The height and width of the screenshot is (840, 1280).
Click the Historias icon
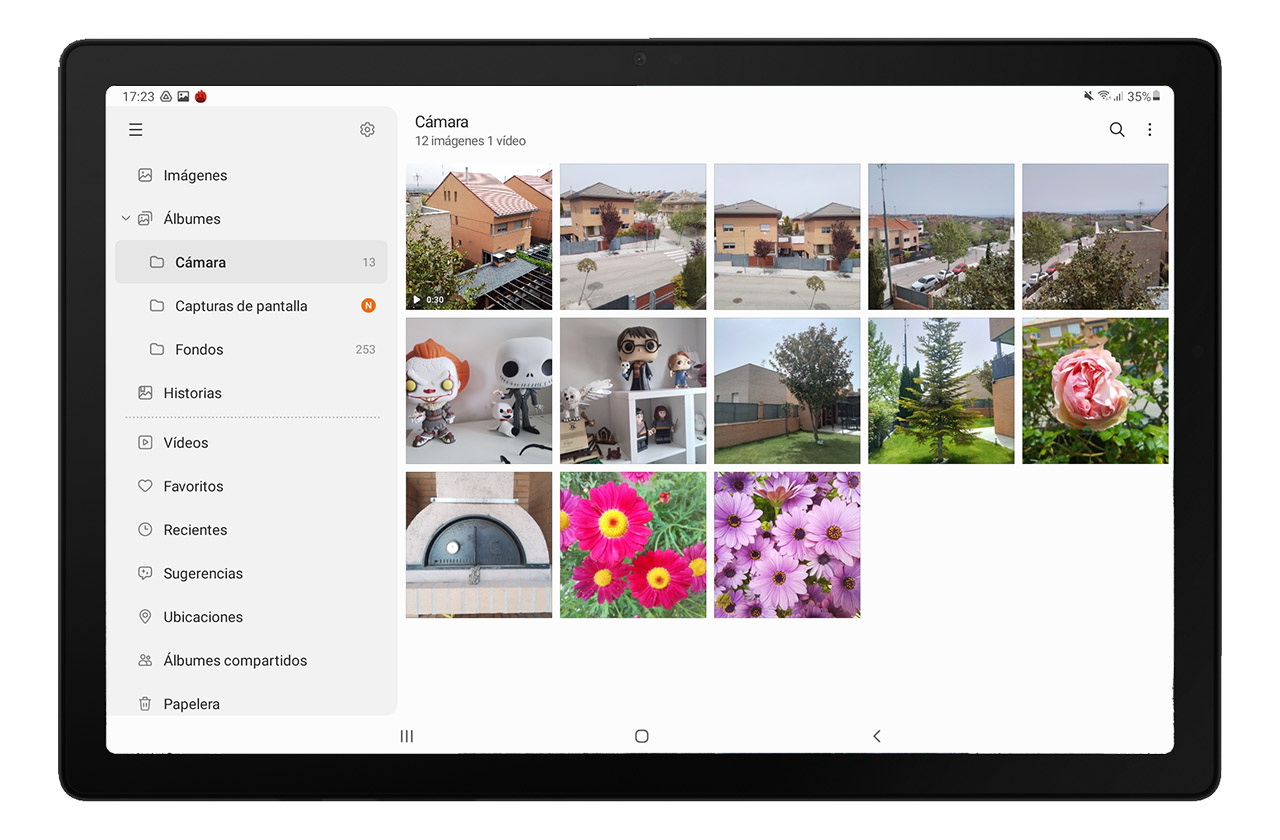145,393
